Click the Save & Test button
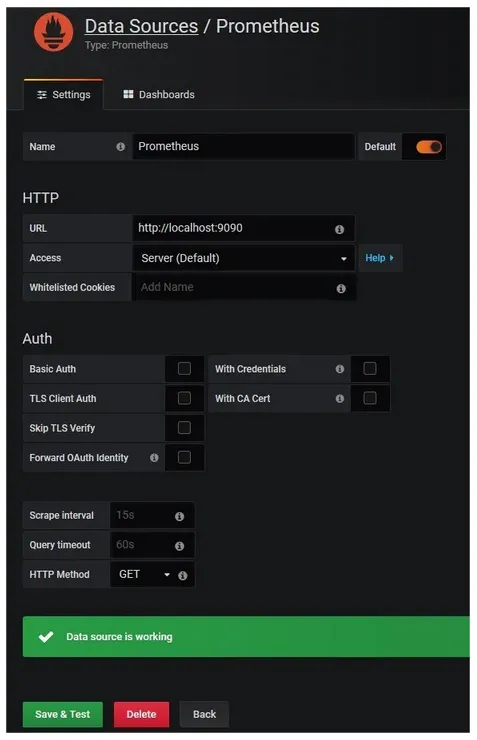 tap(62, 715)
